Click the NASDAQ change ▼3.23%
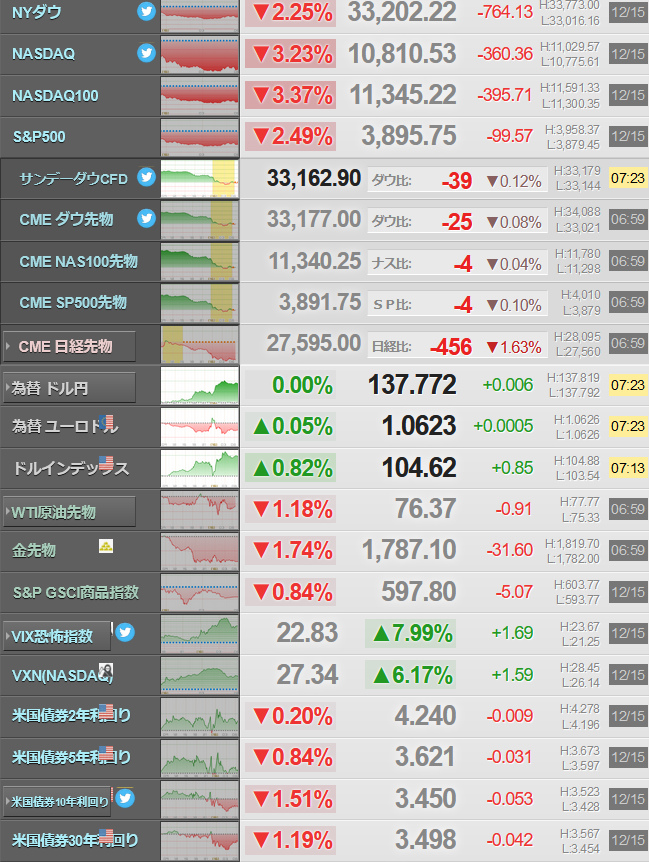The height and width of the screenshot is (862, 649). pyautogui.click(x=291, y=54)
